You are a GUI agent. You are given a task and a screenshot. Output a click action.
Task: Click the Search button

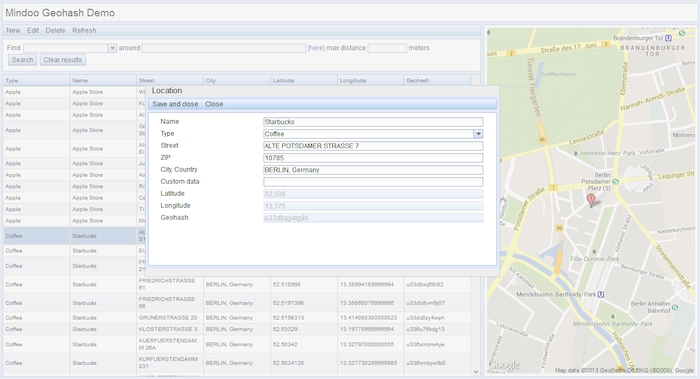[x=22, y=60]
